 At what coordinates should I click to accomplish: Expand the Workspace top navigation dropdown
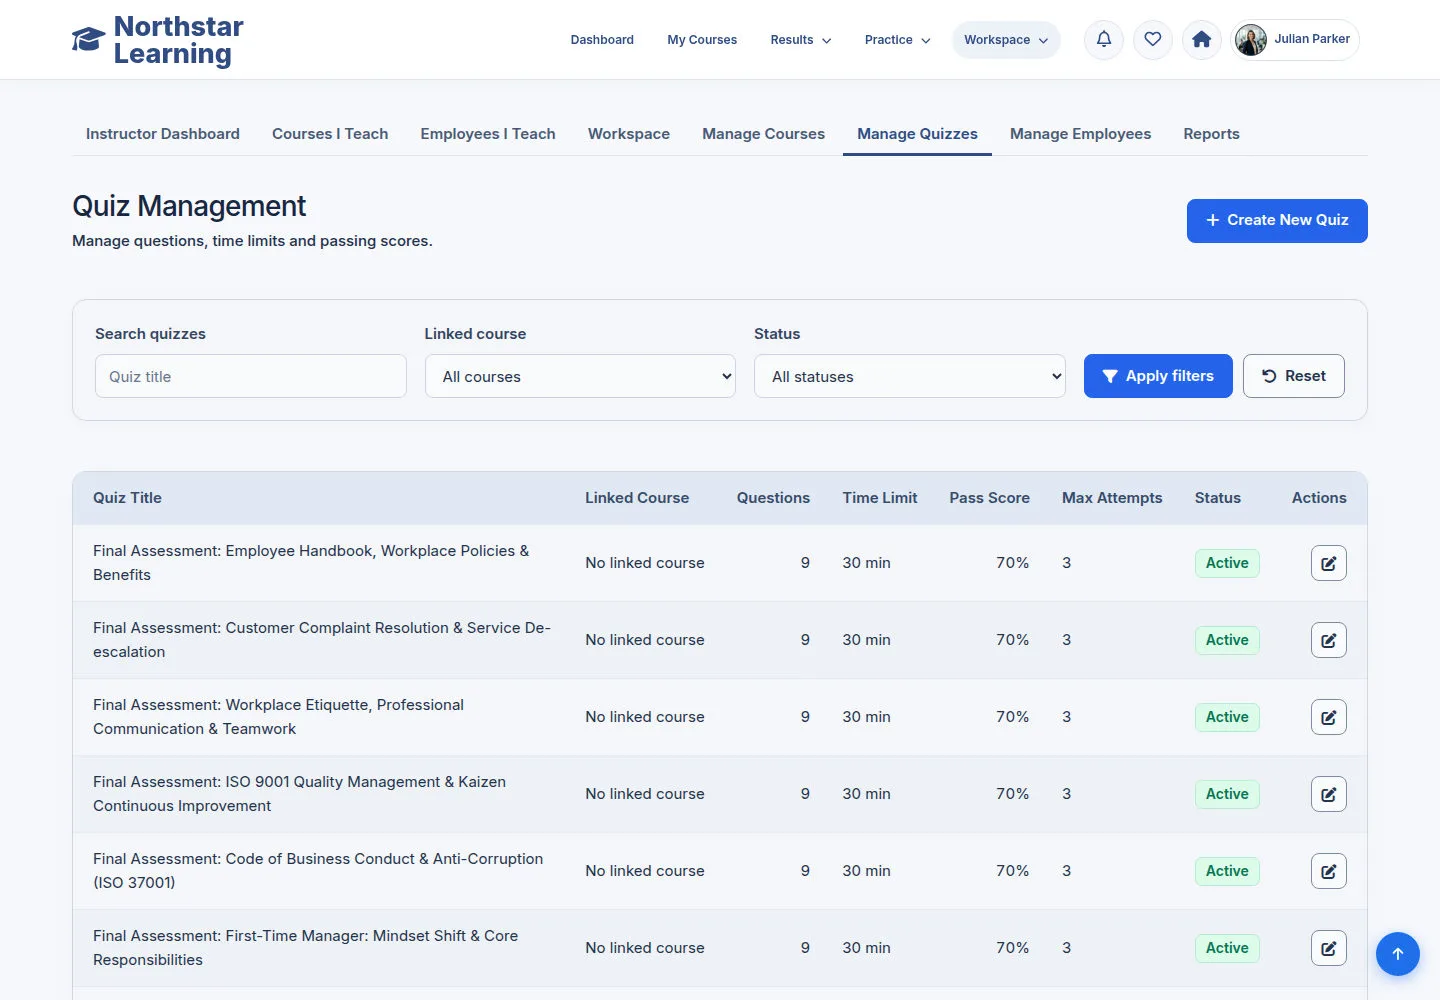tap(1006, 40)
